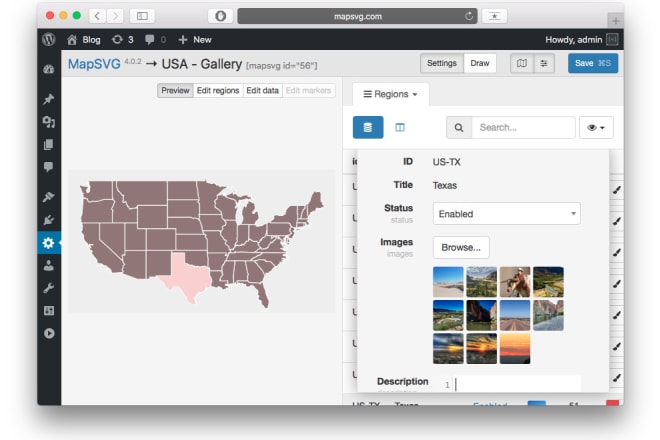Open Users person icon in sidebar

(49, 265)
